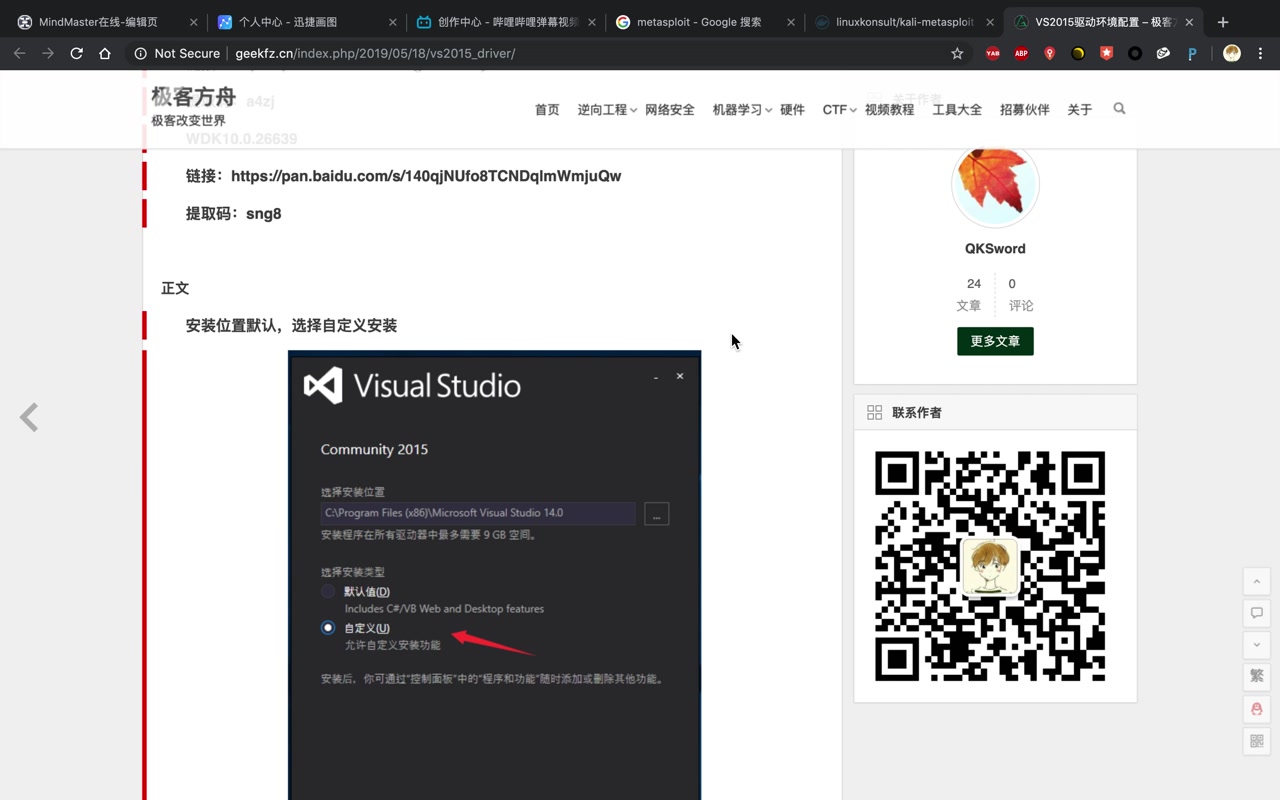Open 关于 in the site navigation
This screenshot has height=800, width=1280.
coord(1080,110)
